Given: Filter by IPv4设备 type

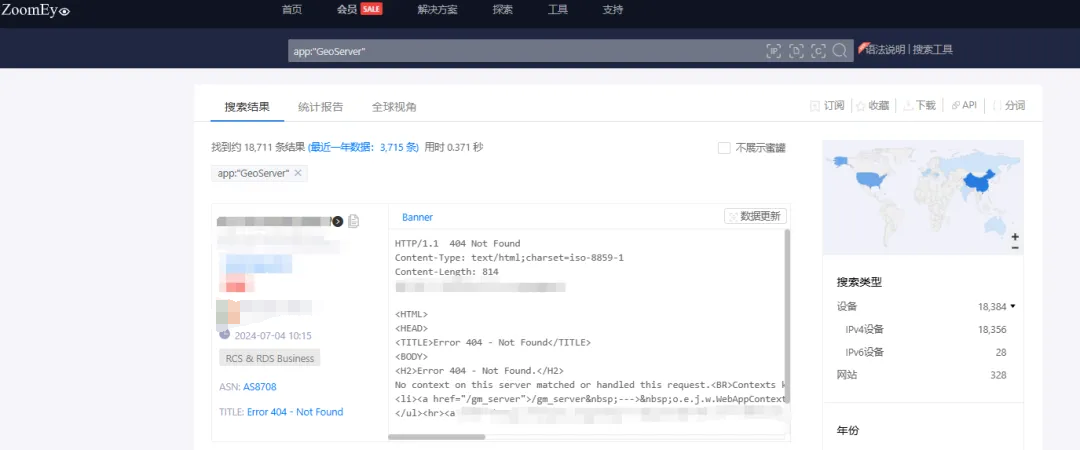Looking at the screenshot, I should click(864, 329).
